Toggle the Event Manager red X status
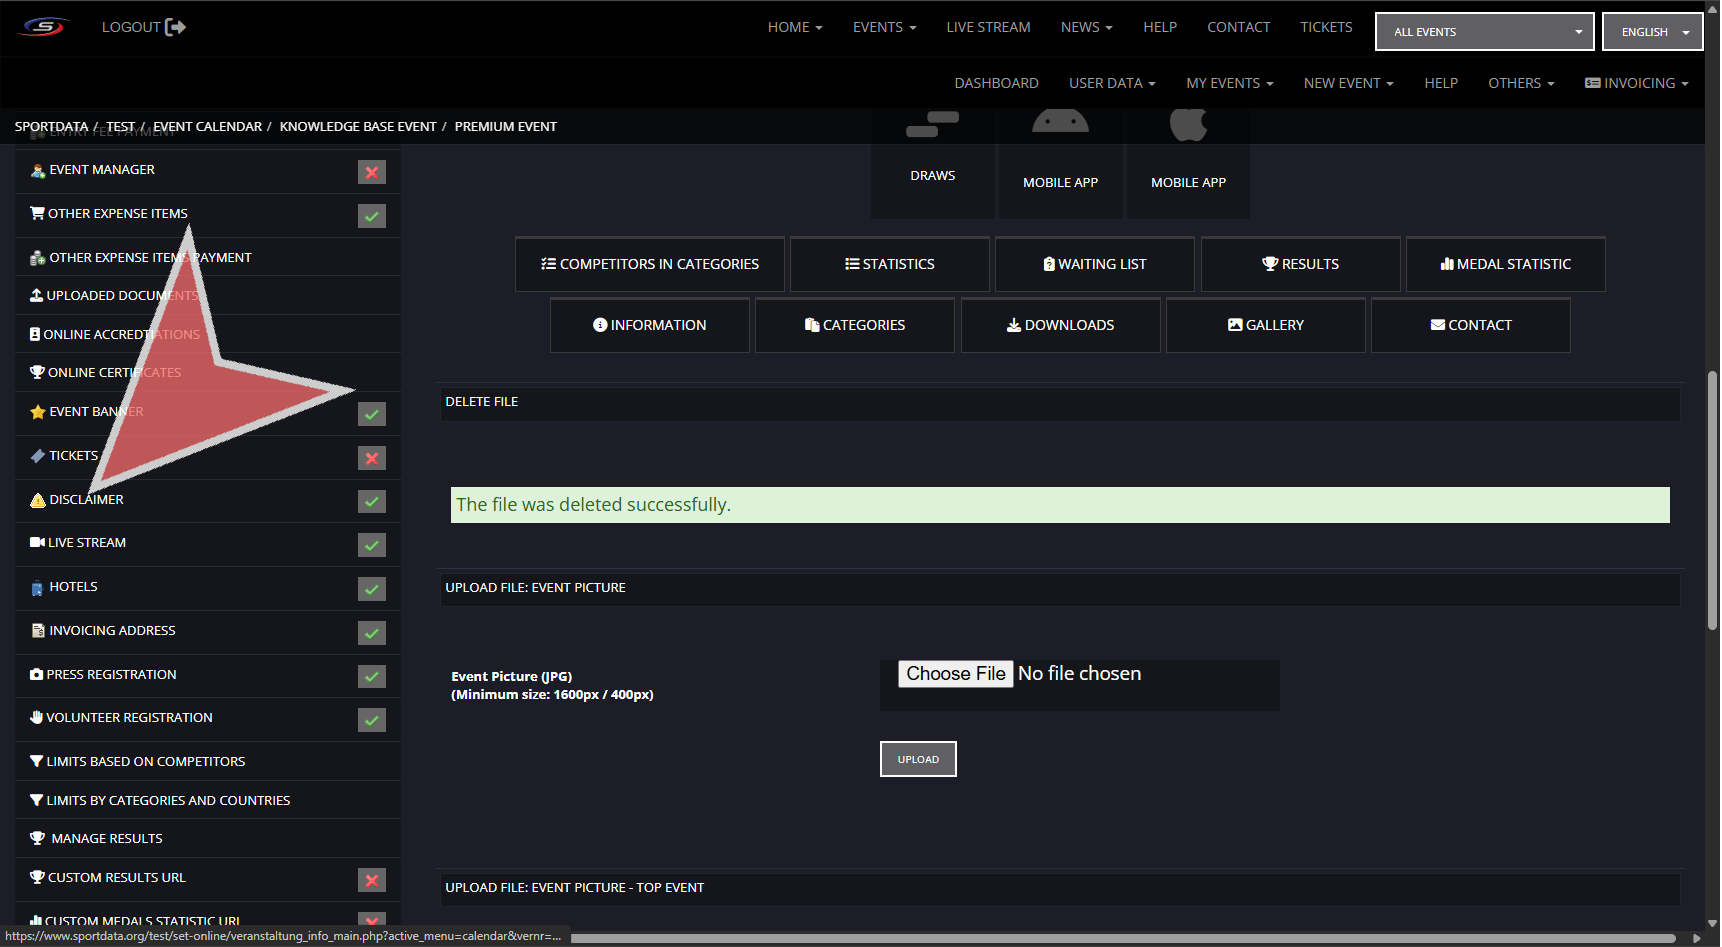 372,172
